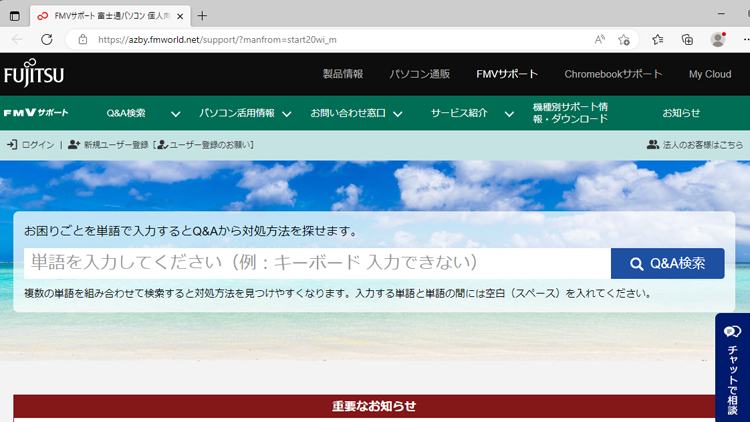The width and height of the screenshot is (750, 422).
Task: Open browser settings ellipsis menu
Action: [x=746, y=40]
